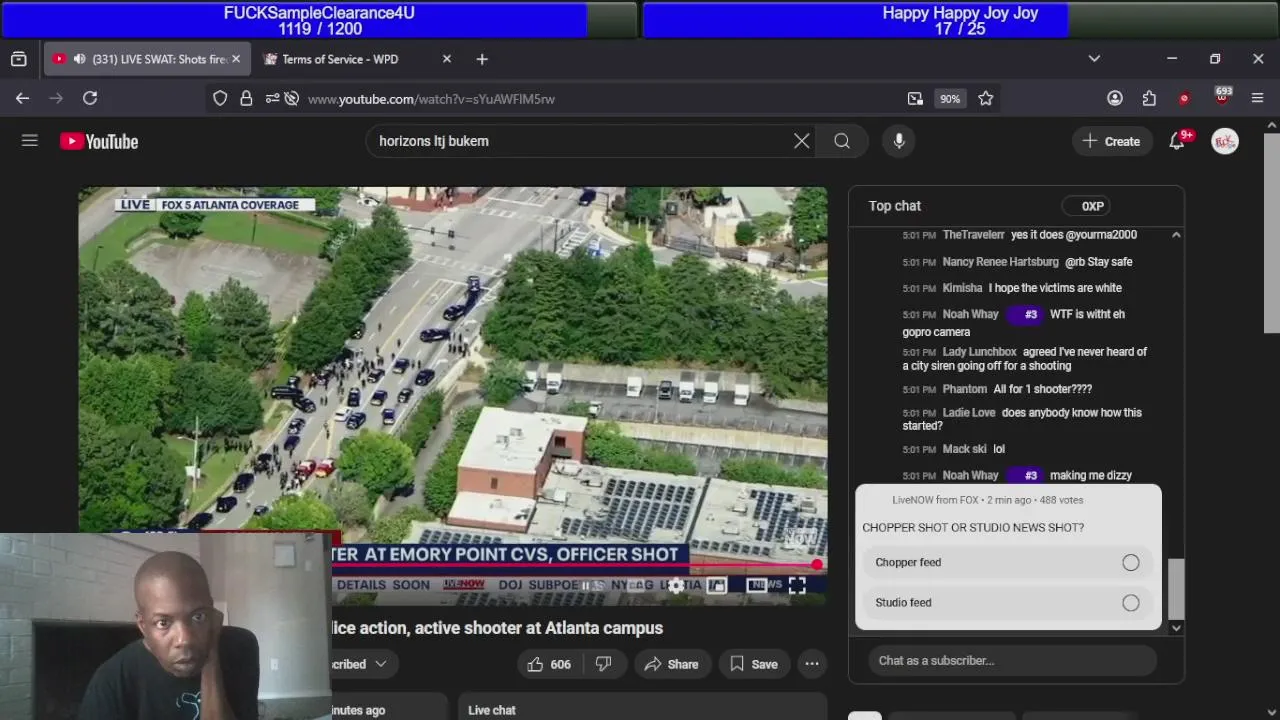Open the Top chat mode dropdown

(895, 205)
